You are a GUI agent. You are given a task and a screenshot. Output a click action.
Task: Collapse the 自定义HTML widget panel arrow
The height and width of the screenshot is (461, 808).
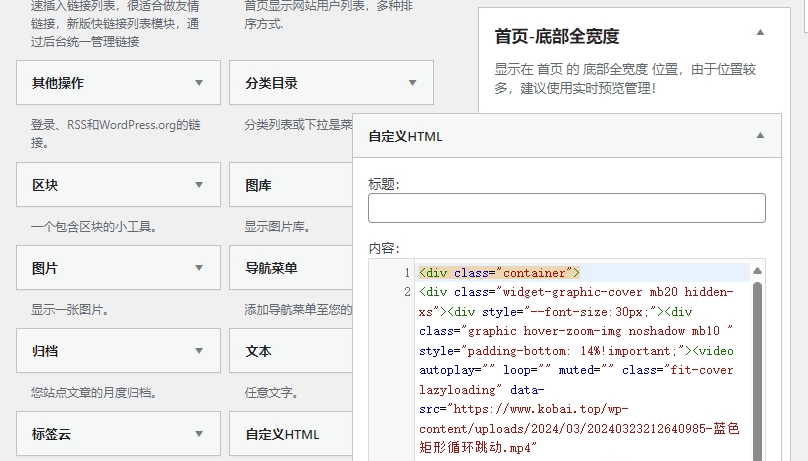pos(760,136)
